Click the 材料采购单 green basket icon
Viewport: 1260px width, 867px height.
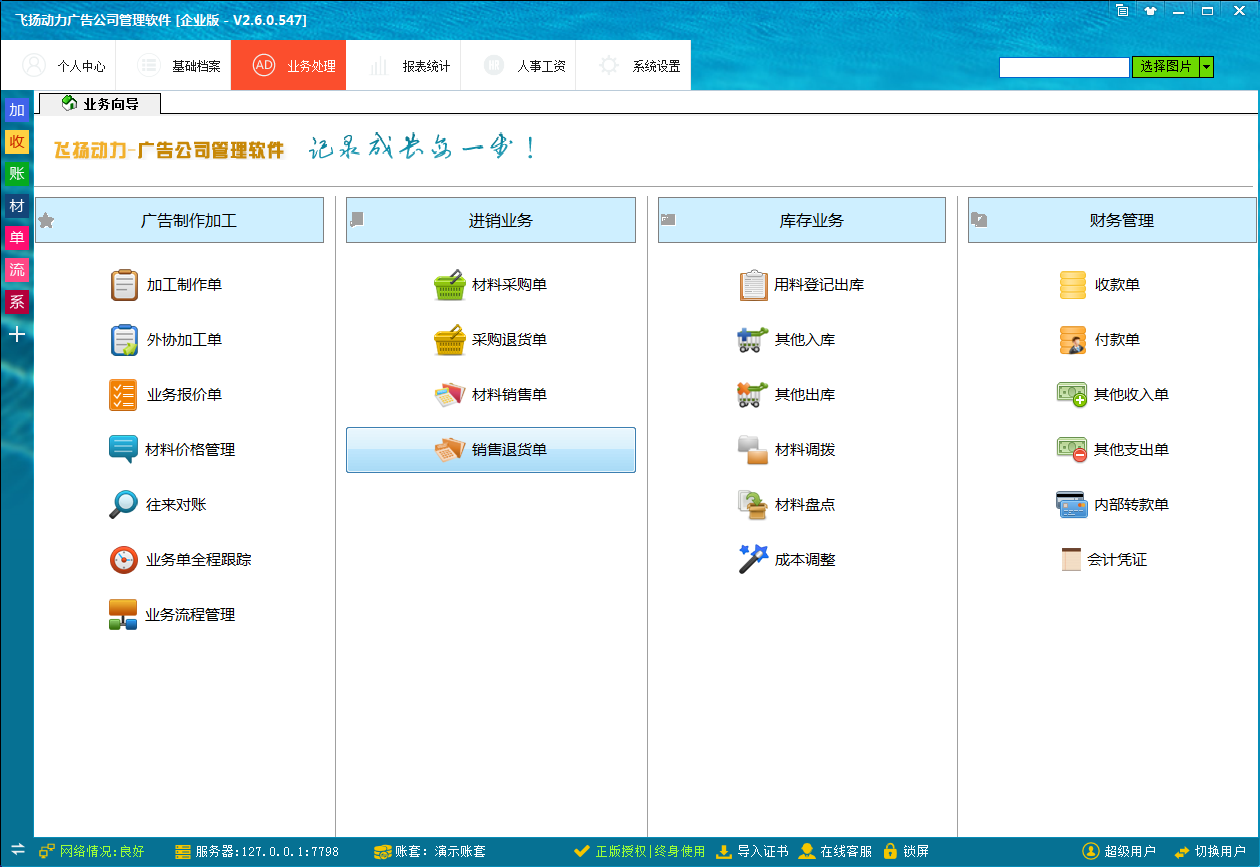(449, 285)
